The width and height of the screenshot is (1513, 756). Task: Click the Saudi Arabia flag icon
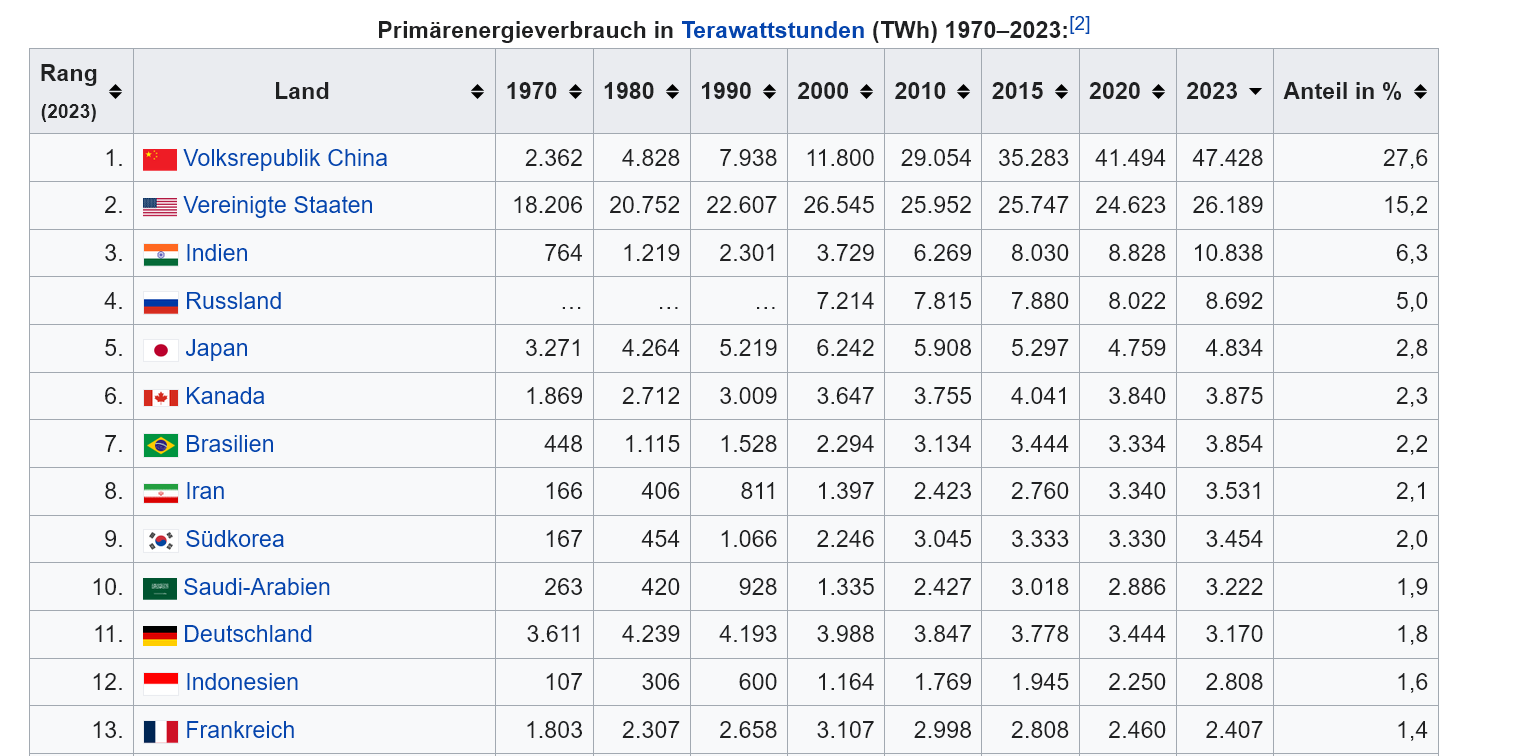pyautogui.click(x=160, y=588)
